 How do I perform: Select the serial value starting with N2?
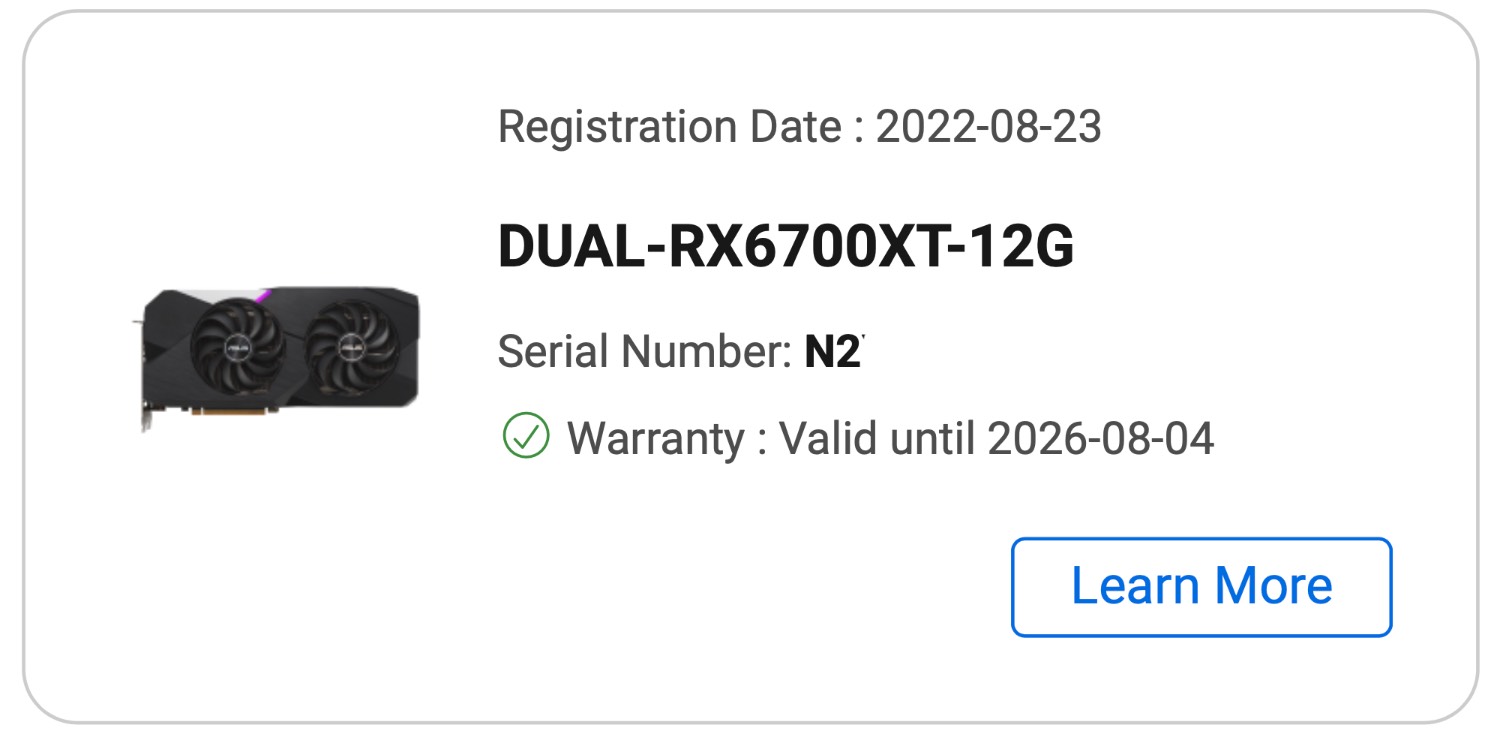click(x=833, y=351)
